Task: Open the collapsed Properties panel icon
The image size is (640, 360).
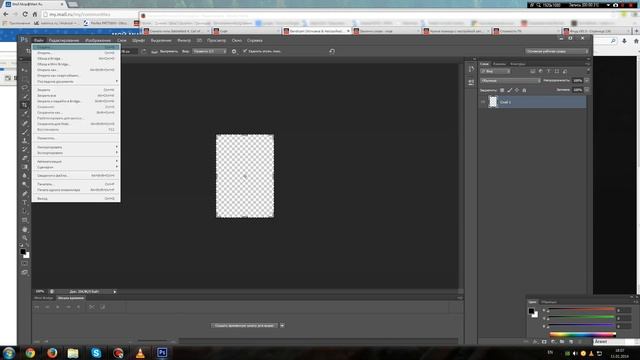Action: [x=471, y=82]
